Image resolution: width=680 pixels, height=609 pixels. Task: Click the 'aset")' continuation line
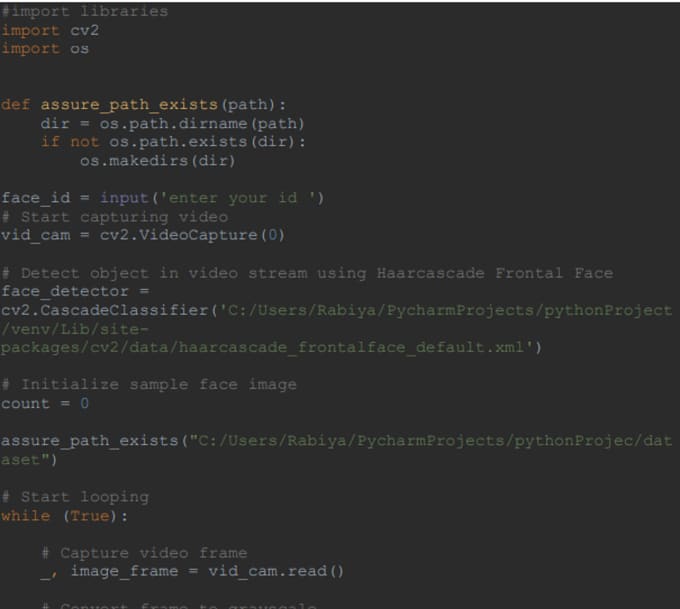click(29, 460)
